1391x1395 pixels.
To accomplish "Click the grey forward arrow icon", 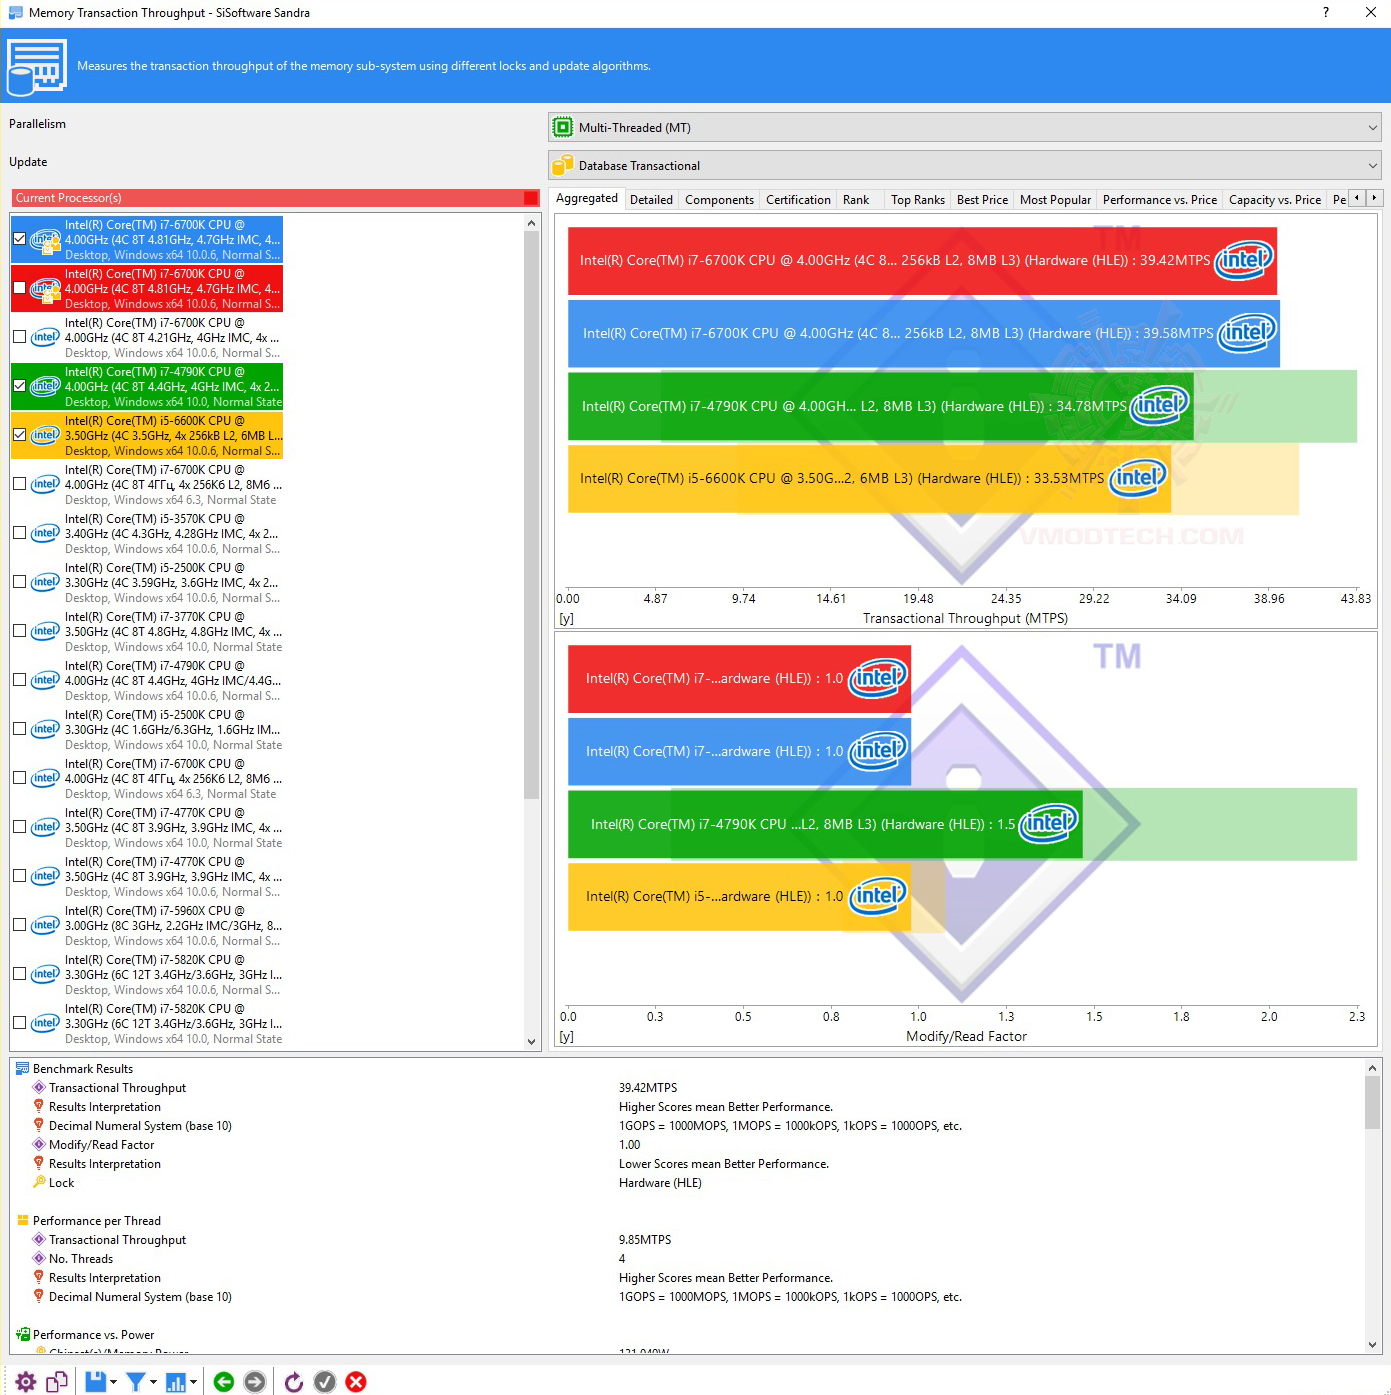I will pos(255,1382).
